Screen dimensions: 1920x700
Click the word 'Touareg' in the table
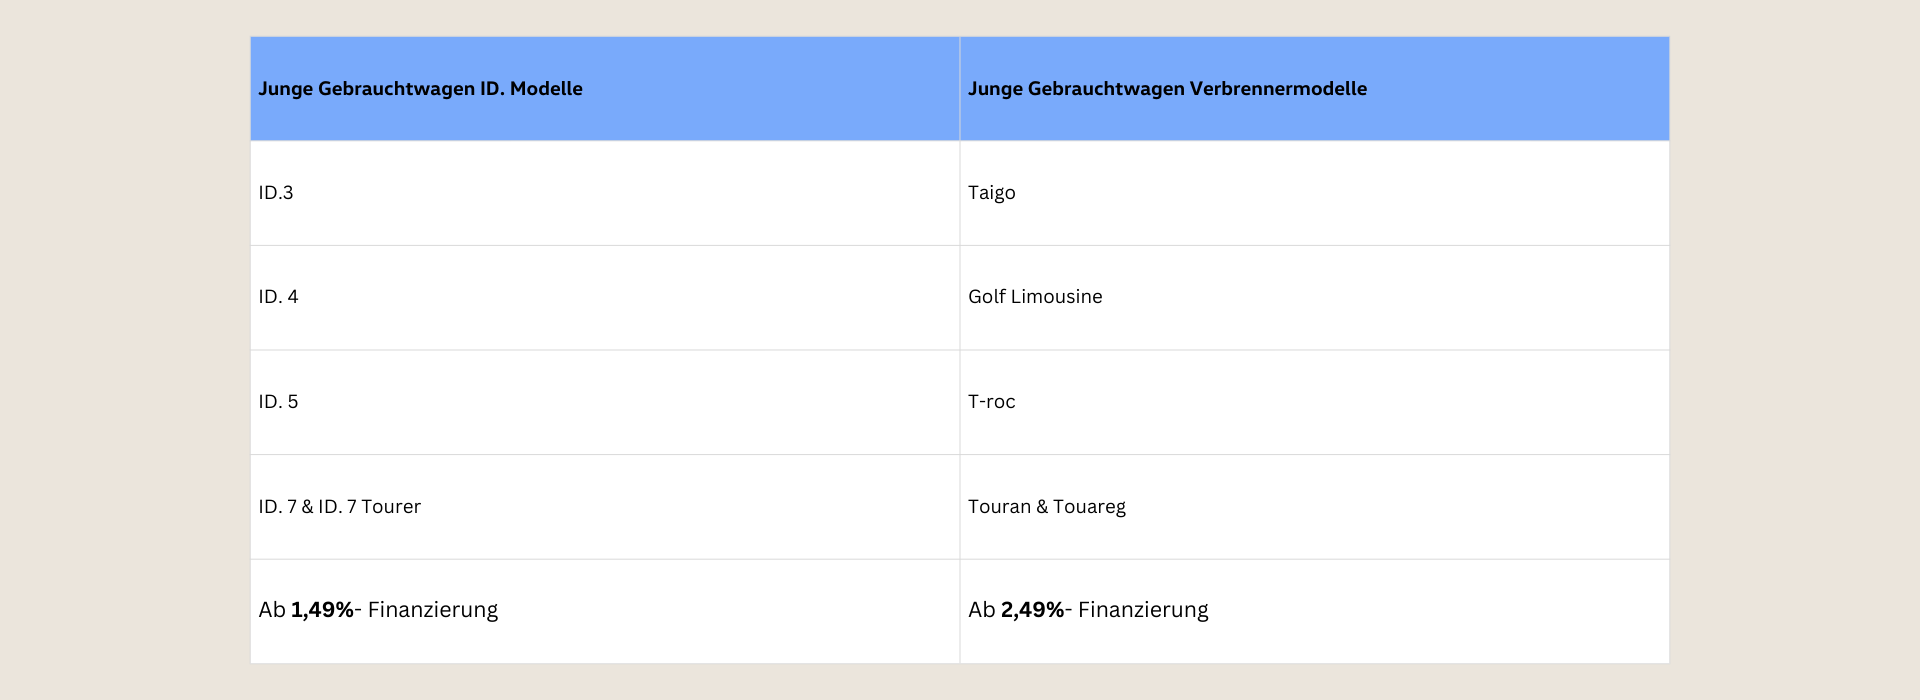coord(1089,507)
